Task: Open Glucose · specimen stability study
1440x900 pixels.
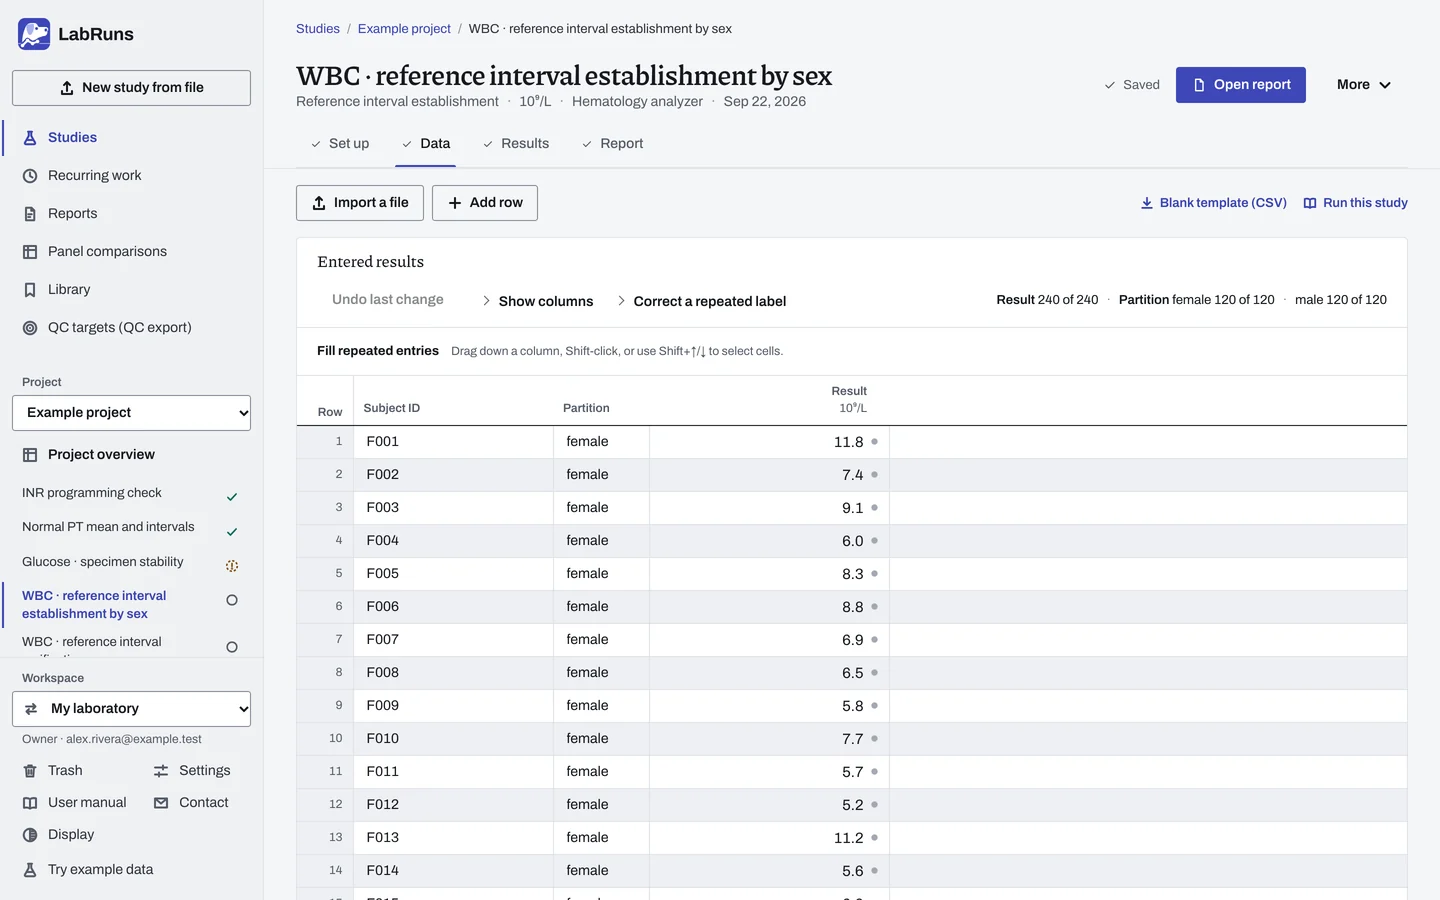Action: click(131, 563)
